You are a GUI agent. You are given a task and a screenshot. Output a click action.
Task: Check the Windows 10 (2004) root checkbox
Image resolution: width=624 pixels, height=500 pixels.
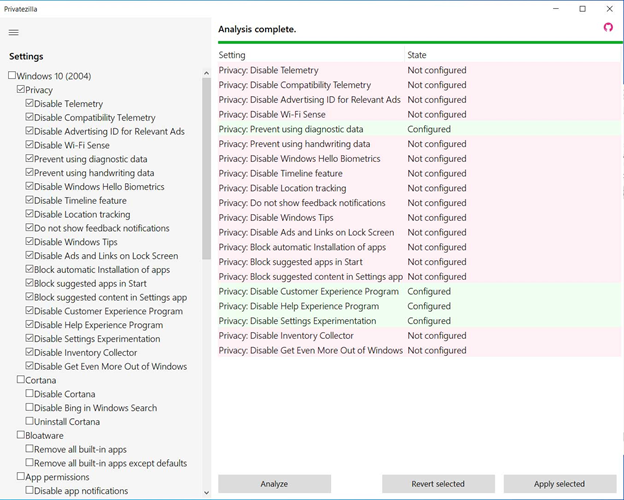(x=12, y=76)
